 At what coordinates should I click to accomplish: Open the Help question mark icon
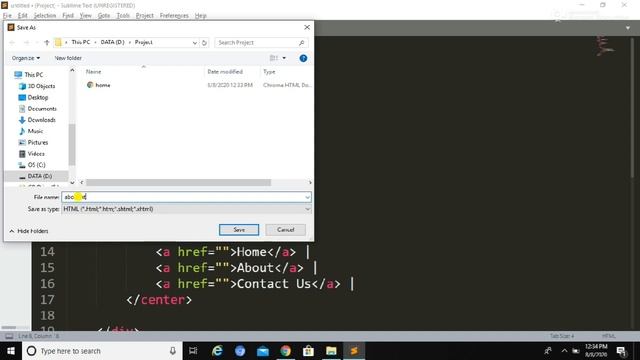click(303, 58)
